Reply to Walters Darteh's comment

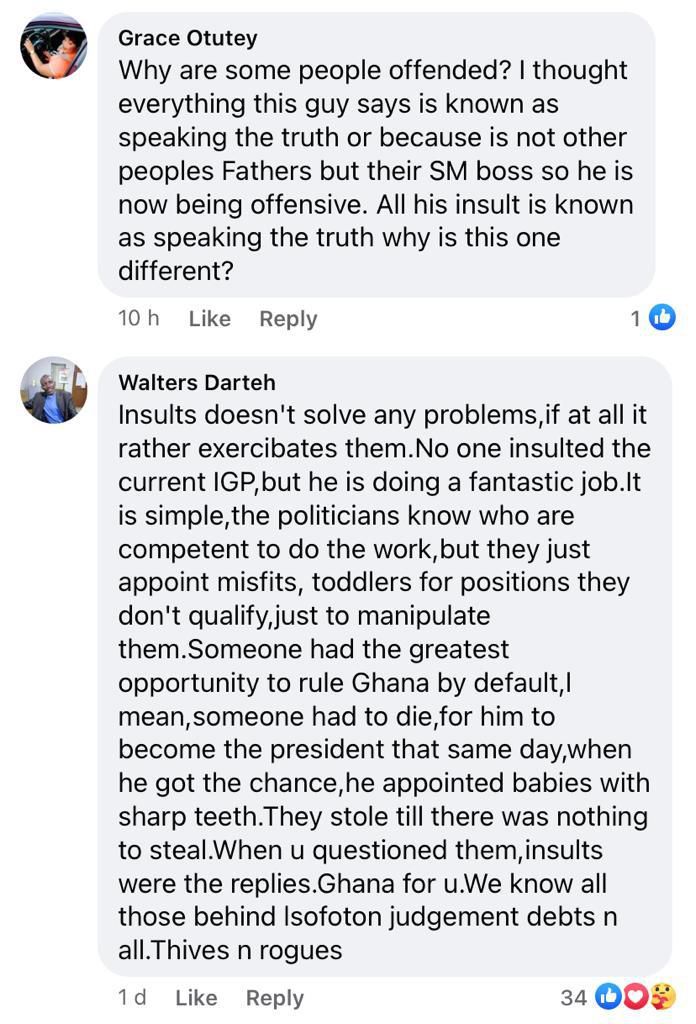click(274, 997)
